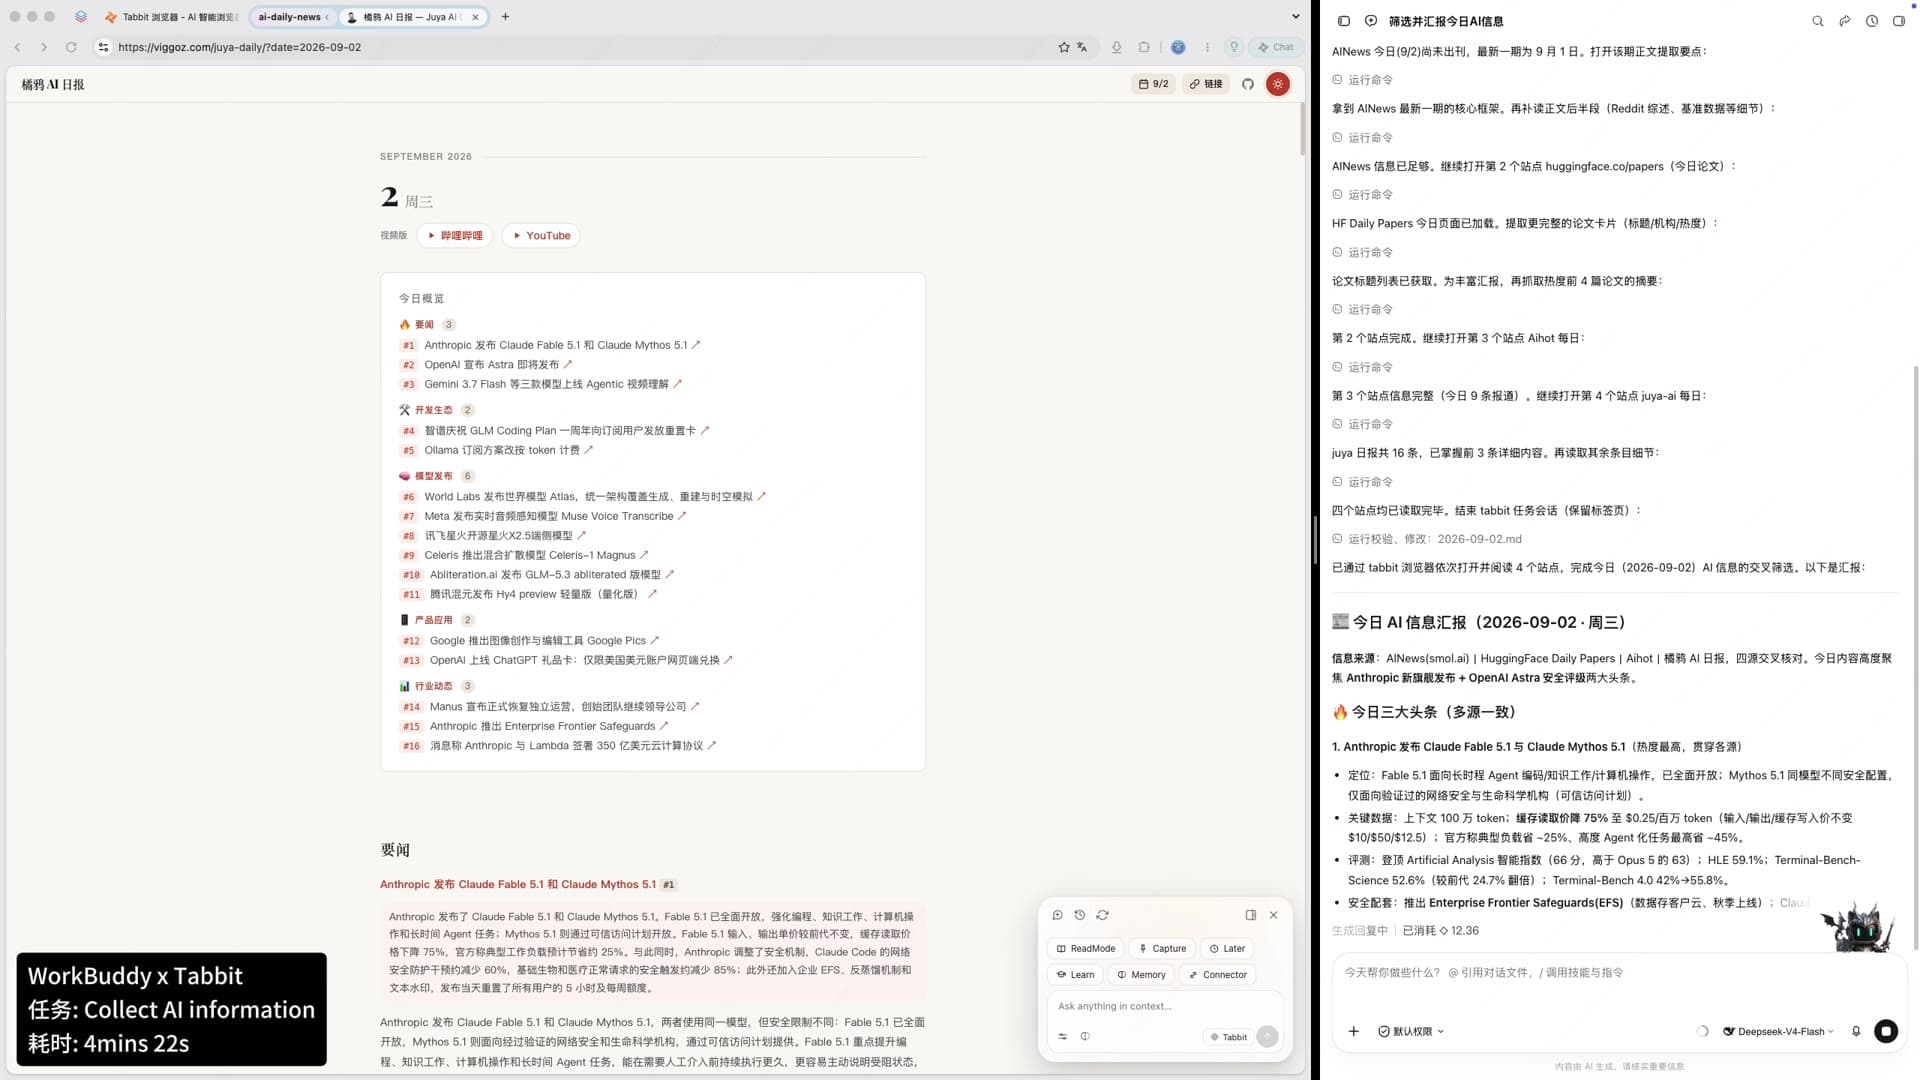Click the 链接 link button
The height and width of the screenshot is (1080, 1920).
coord(1206,84)
